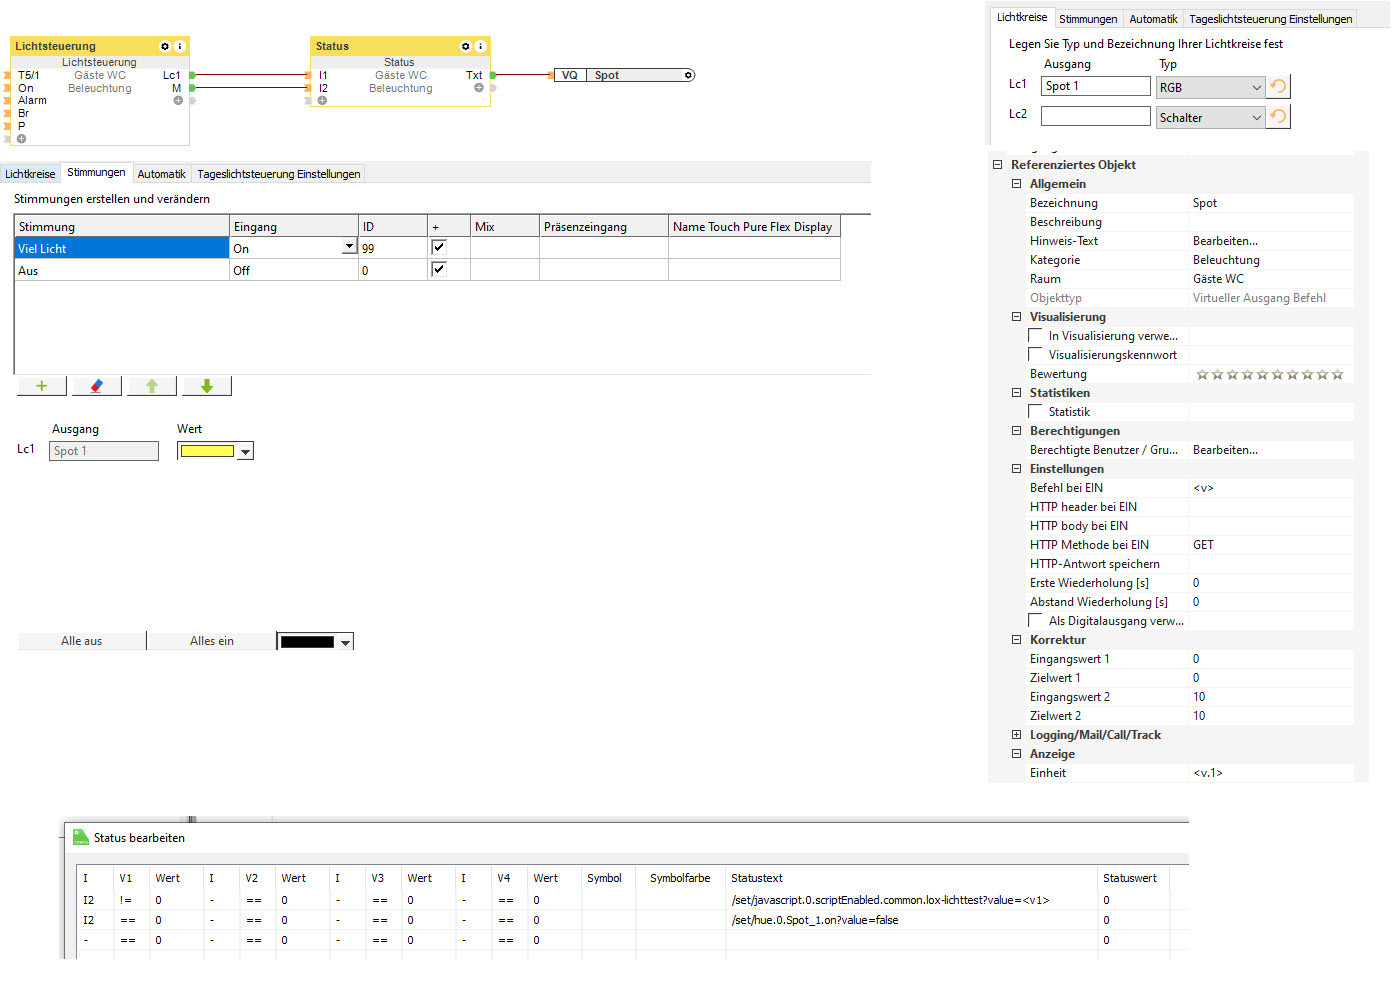Delete selected mood with eraser icon

(x=97, y=386)
